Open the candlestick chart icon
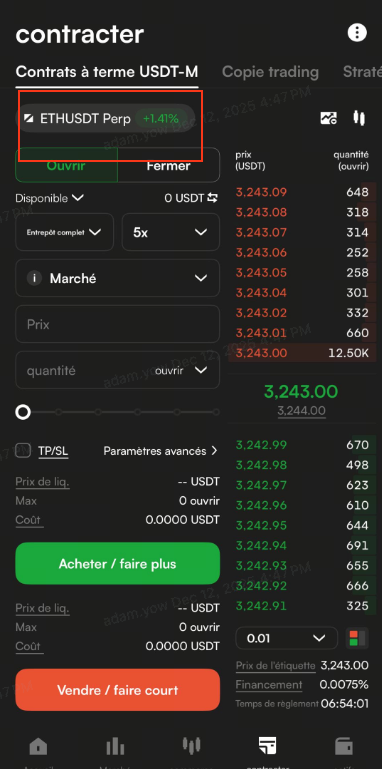Image resolution: width=382 pixels, height=769 pixels. click(x=359, y=118)
